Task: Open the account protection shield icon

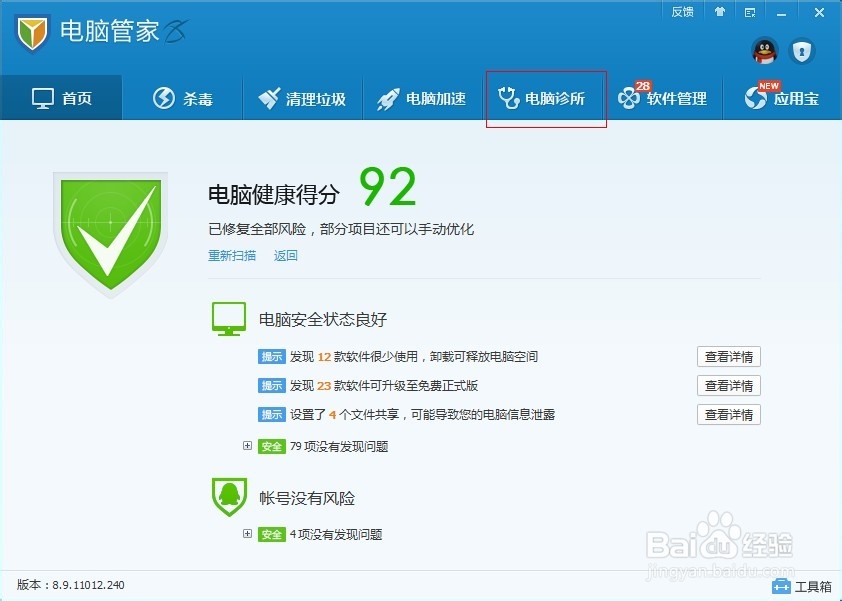Action: pyautogui.click(x=802, y=52)
